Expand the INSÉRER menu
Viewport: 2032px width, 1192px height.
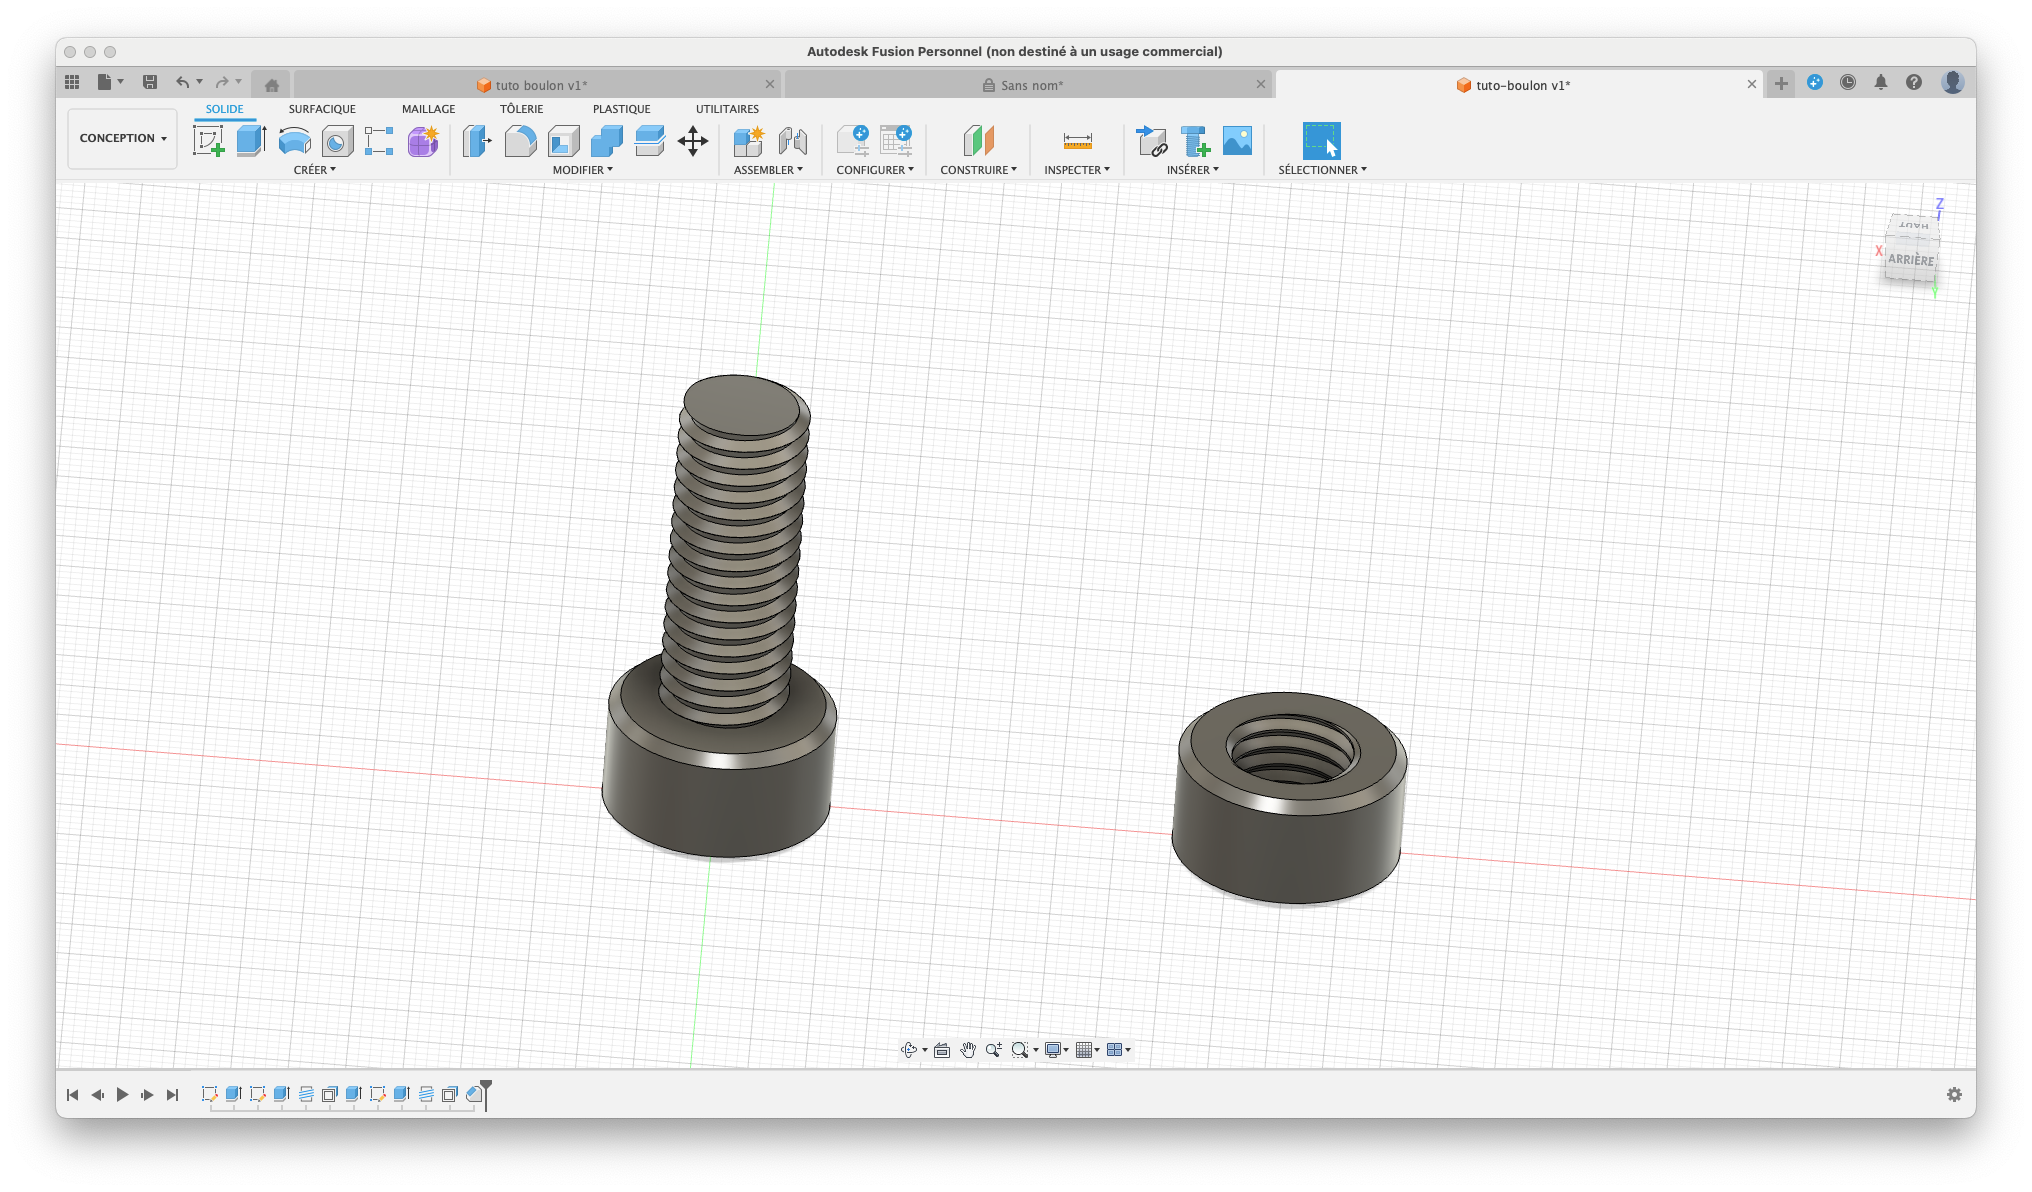coord(1192,170)
